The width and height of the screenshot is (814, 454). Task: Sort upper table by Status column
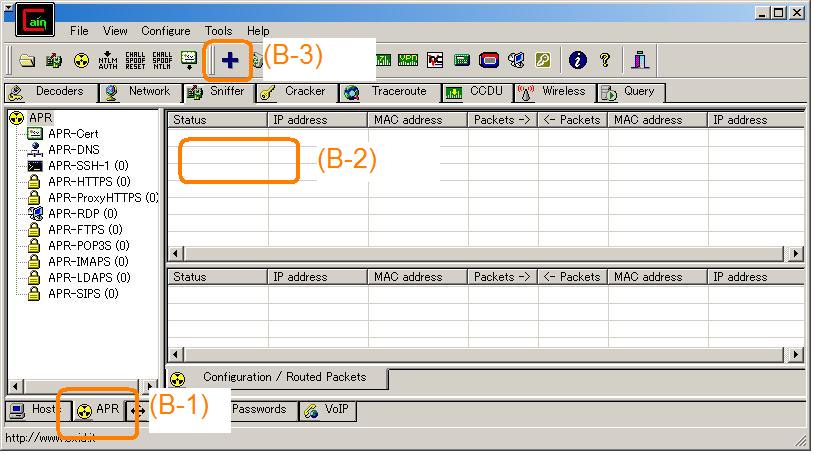tap(218, 120)
